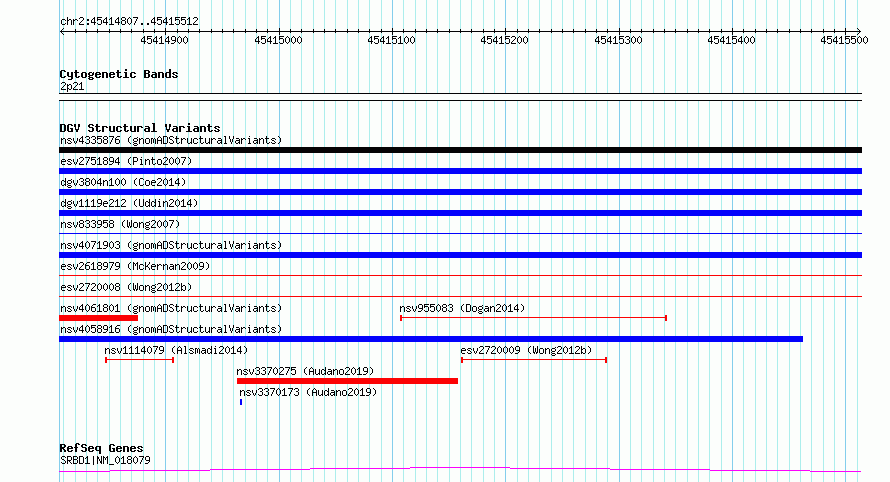Viewport: 890px width, 482px height.
Task: Click ruler position 45415100
Action: click(391, 40)
